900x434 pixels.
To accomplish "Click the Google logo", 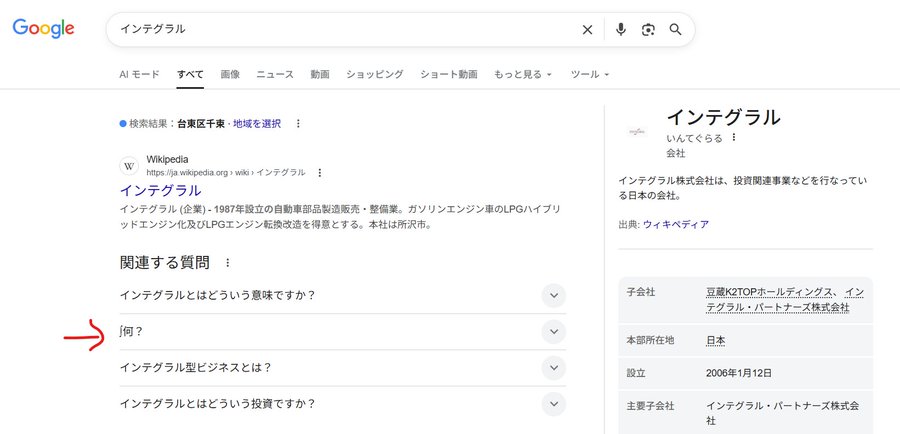I will 43,29.
